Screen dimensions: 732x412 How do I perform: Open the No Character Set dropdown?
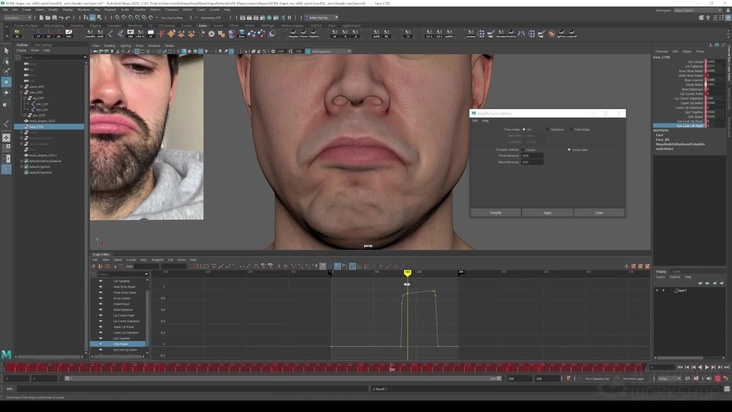coord(598,378)
